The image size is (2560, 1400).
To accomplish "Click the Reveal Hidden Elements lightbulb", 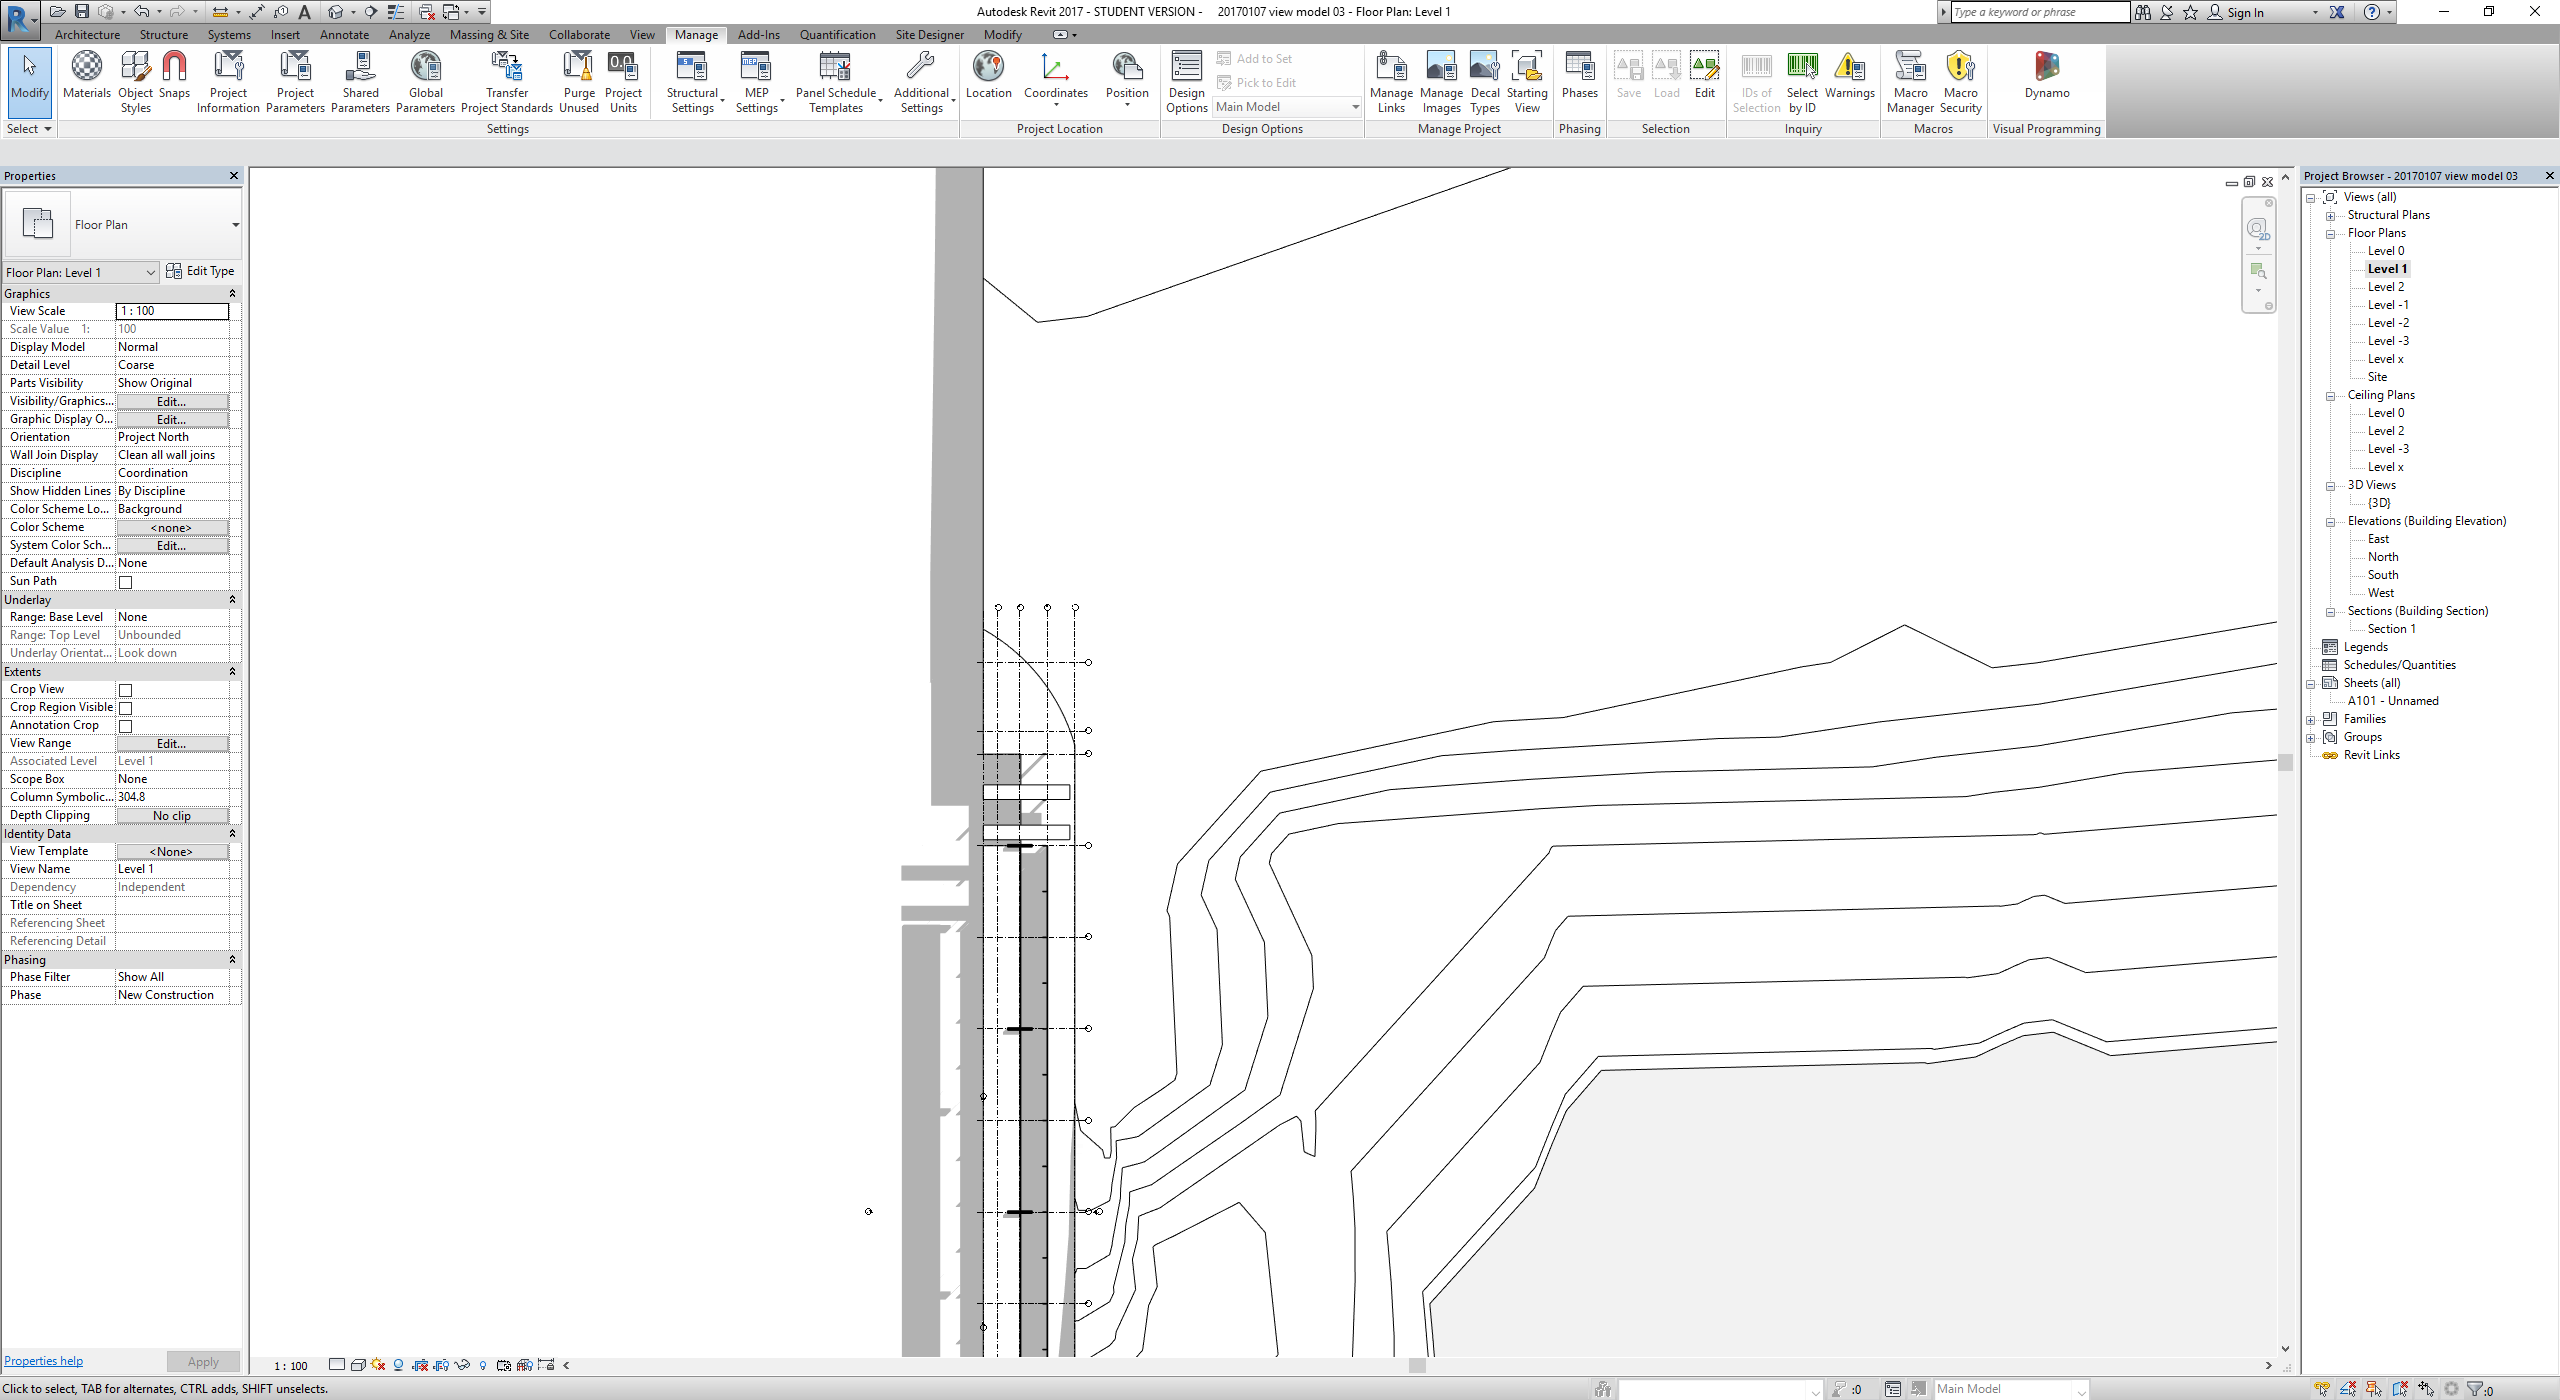I will (483, 1364).
